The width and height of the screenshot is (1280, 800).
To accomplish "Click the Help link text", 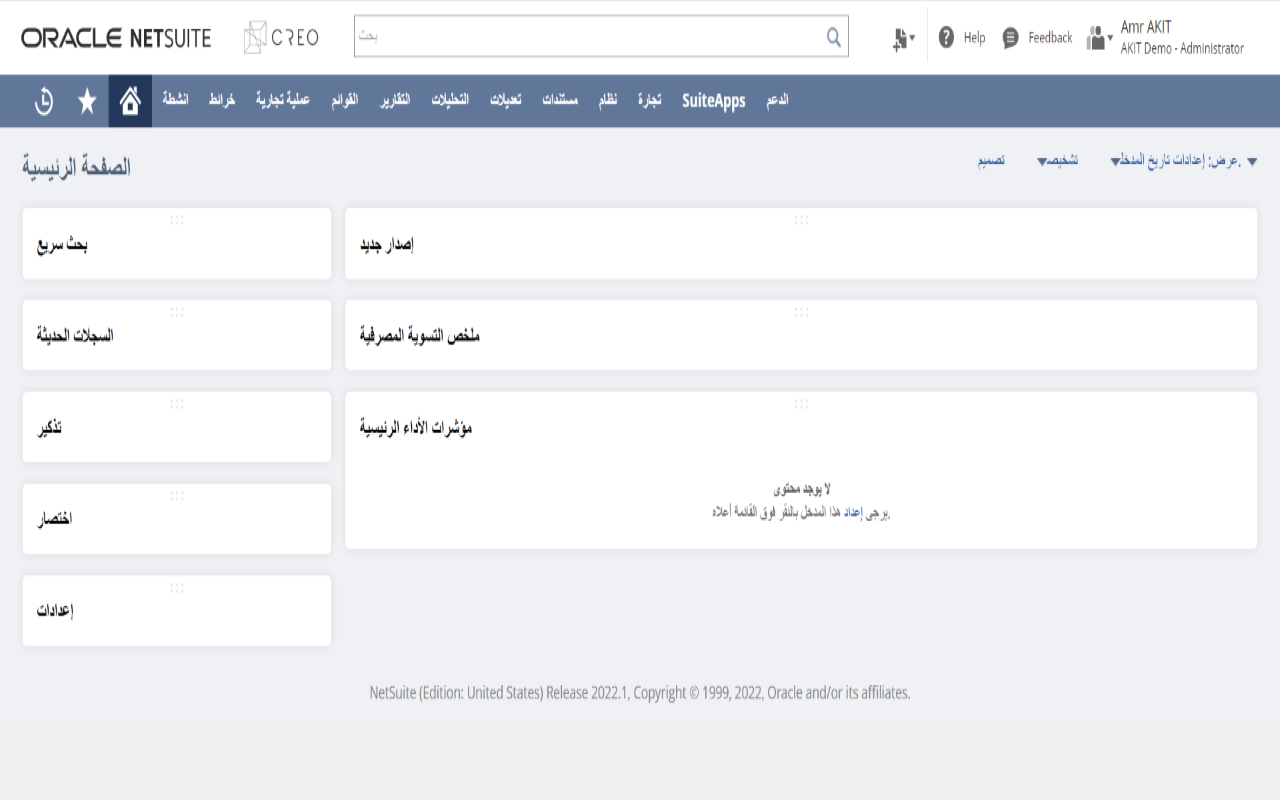I will point(974,38).
